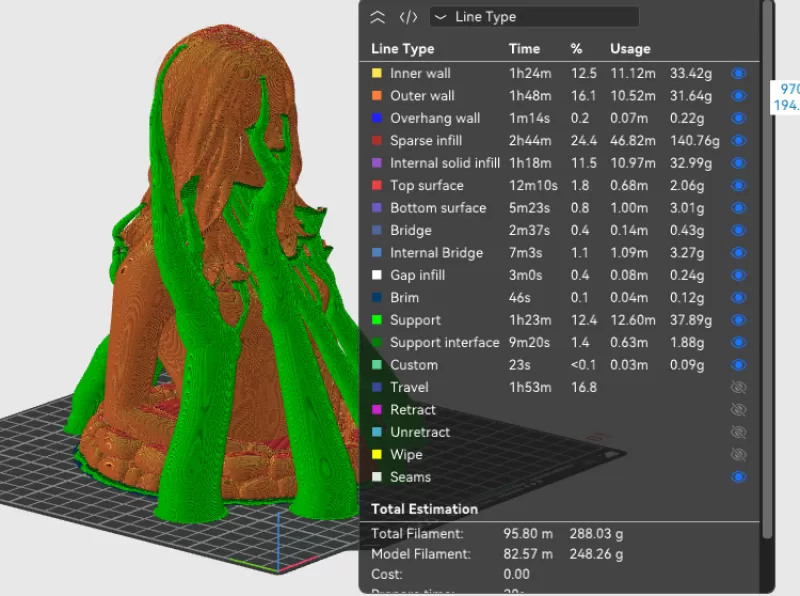Show Wipe moves using the eye toggle
Image resolution: width=800 pixels, height=596 pixels.
coord(738,454)
